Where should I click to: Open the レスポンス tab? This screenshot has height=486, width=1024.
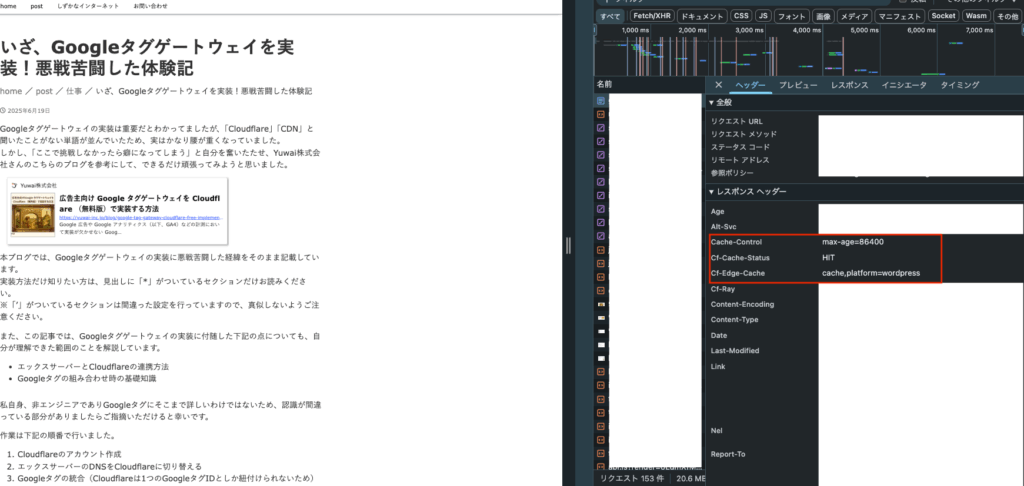pyautogui.click(x=850, y=85)
